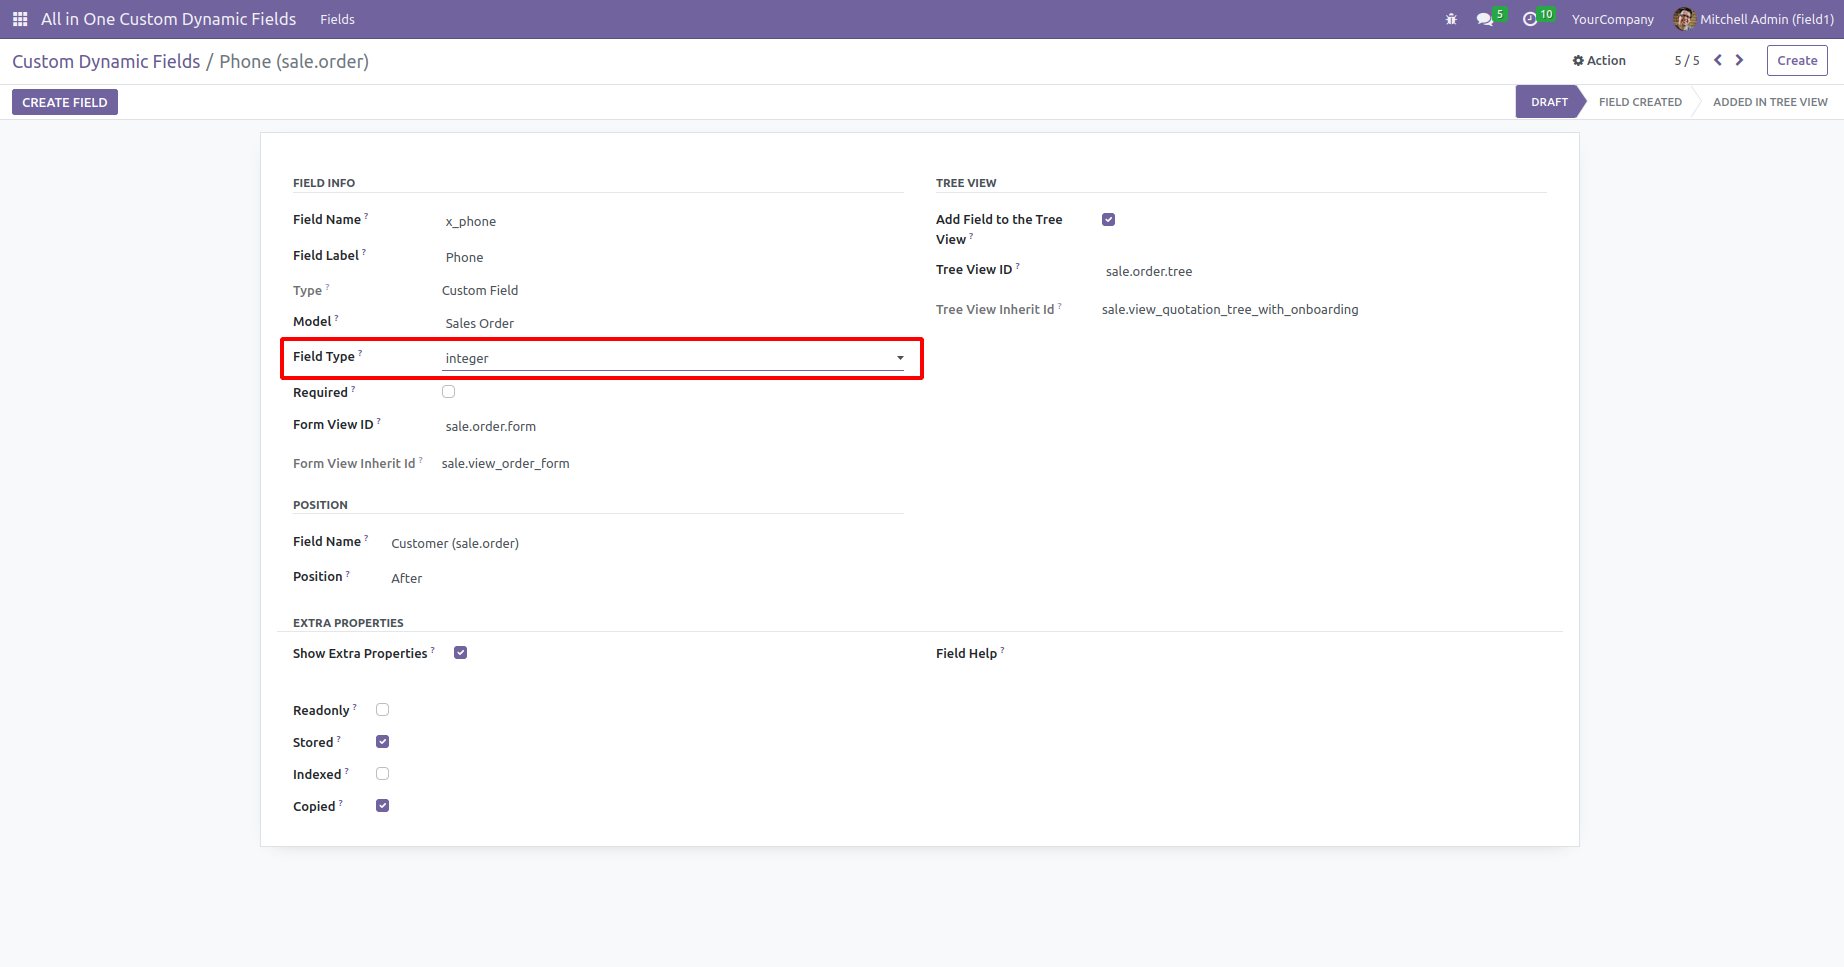Click the Field Label input box

click(x=672, y=257)
